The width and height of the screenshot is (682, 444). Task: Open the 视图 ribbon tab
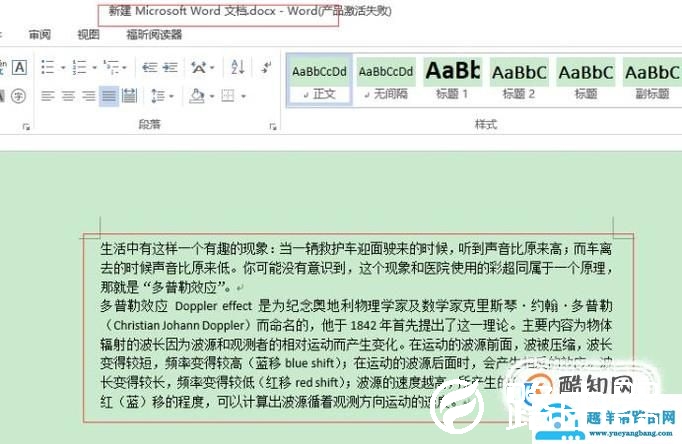(x=88, y=34)
